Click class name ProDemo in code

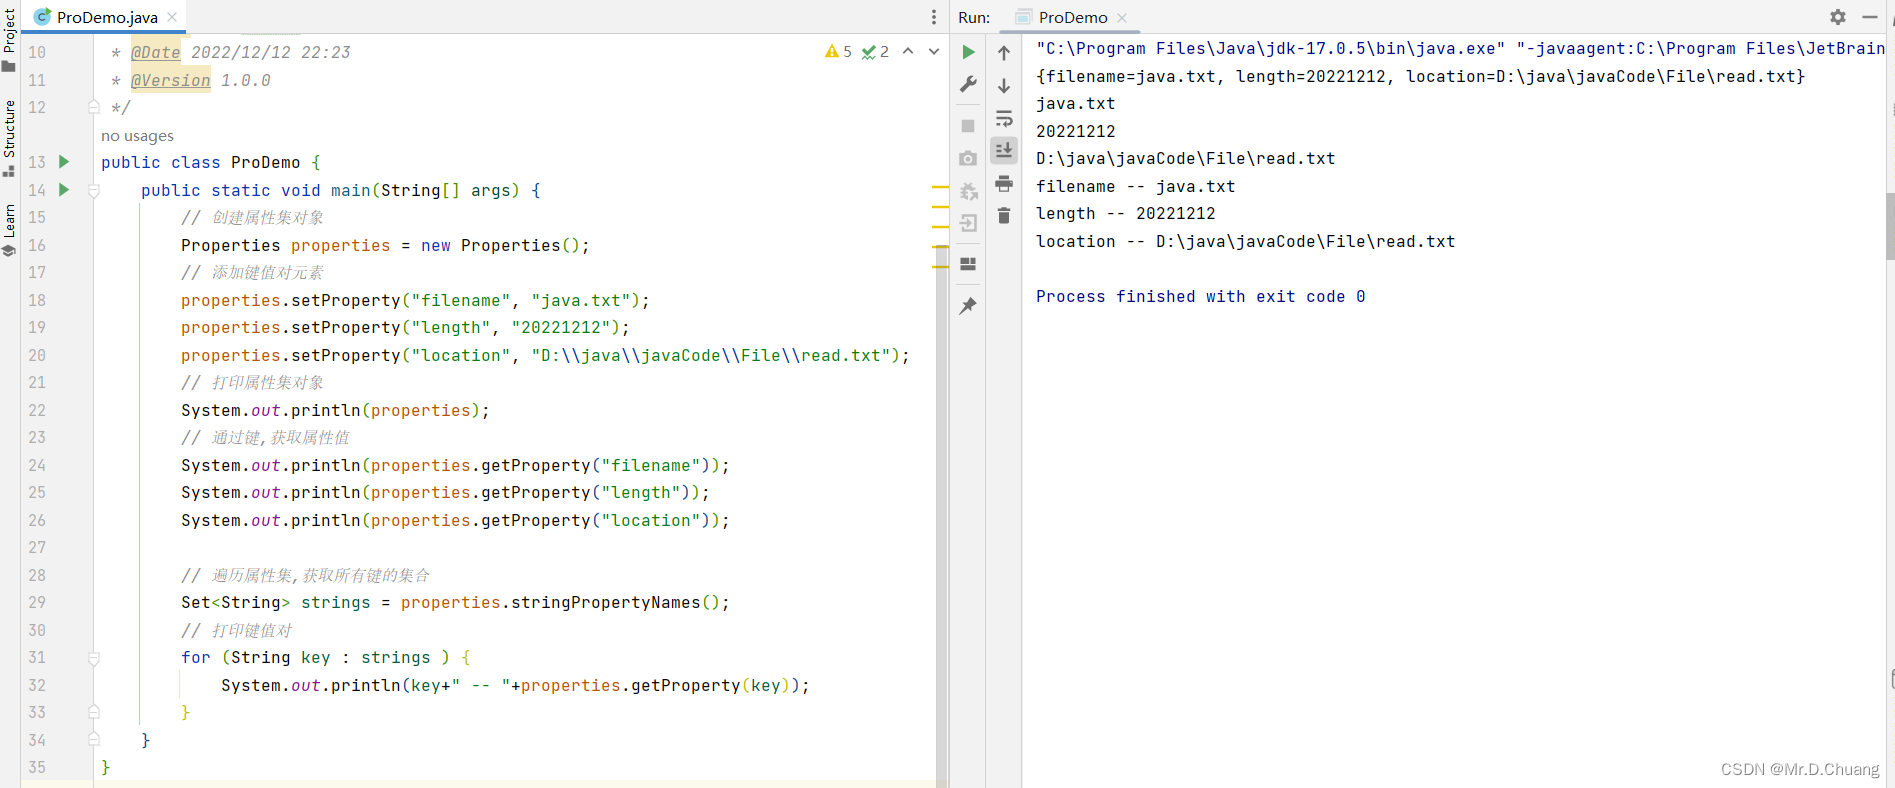tap(265, 162)
